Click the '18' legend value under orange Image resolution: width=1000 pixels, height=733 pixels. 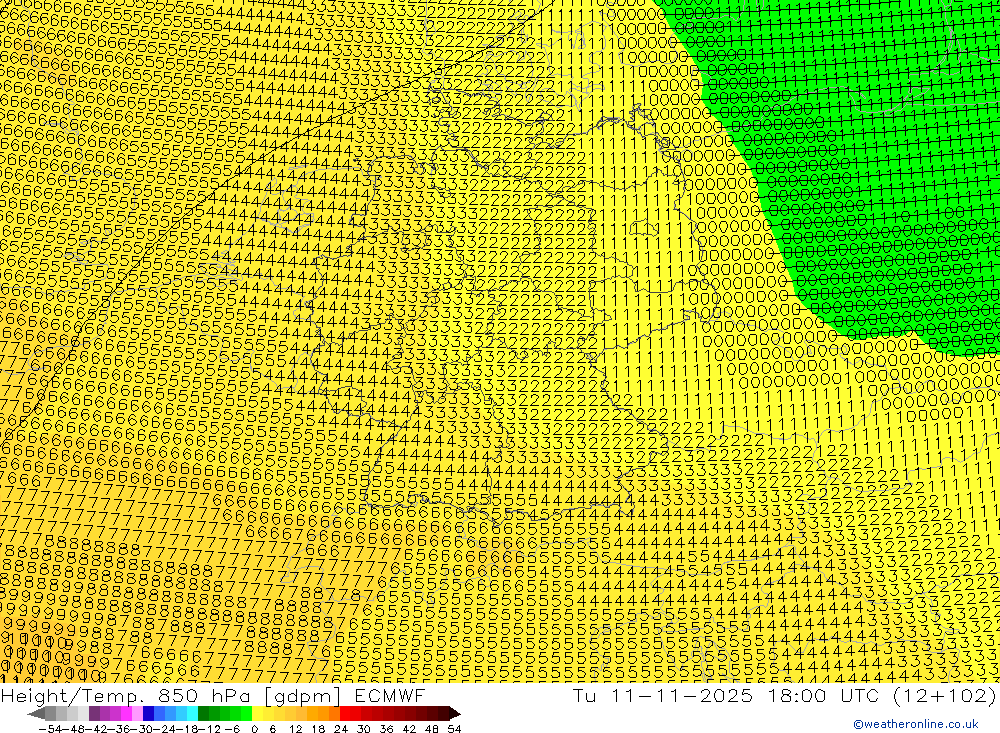point(318,729)
